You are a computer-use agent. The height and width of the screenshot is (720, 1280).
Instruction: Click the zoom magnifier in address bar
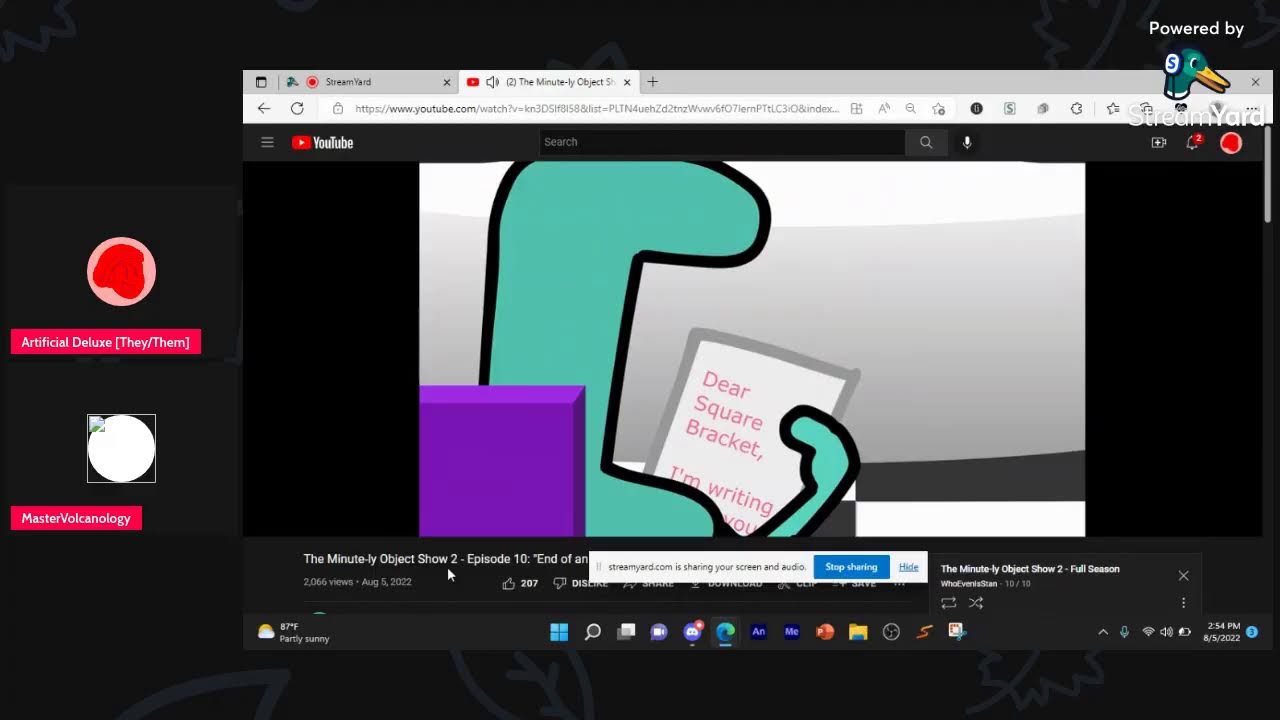click(x=910, y=108)
